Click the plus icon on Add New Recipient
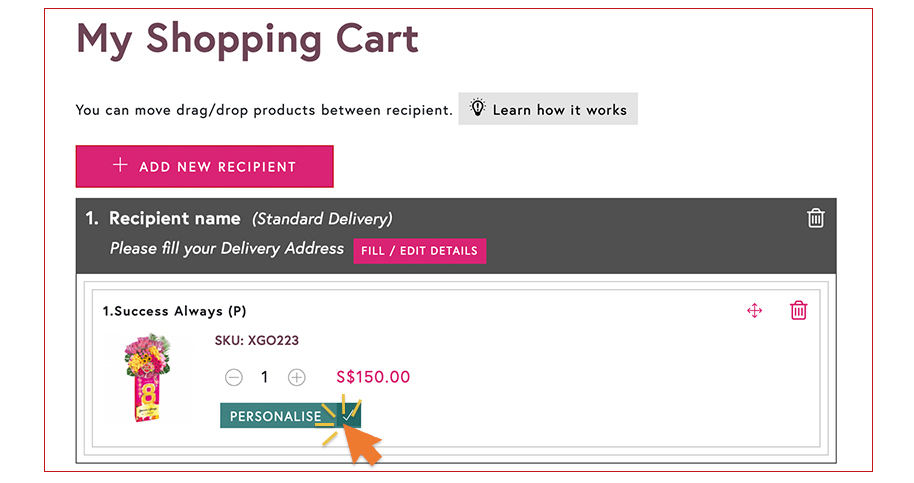 click(120, 165)
